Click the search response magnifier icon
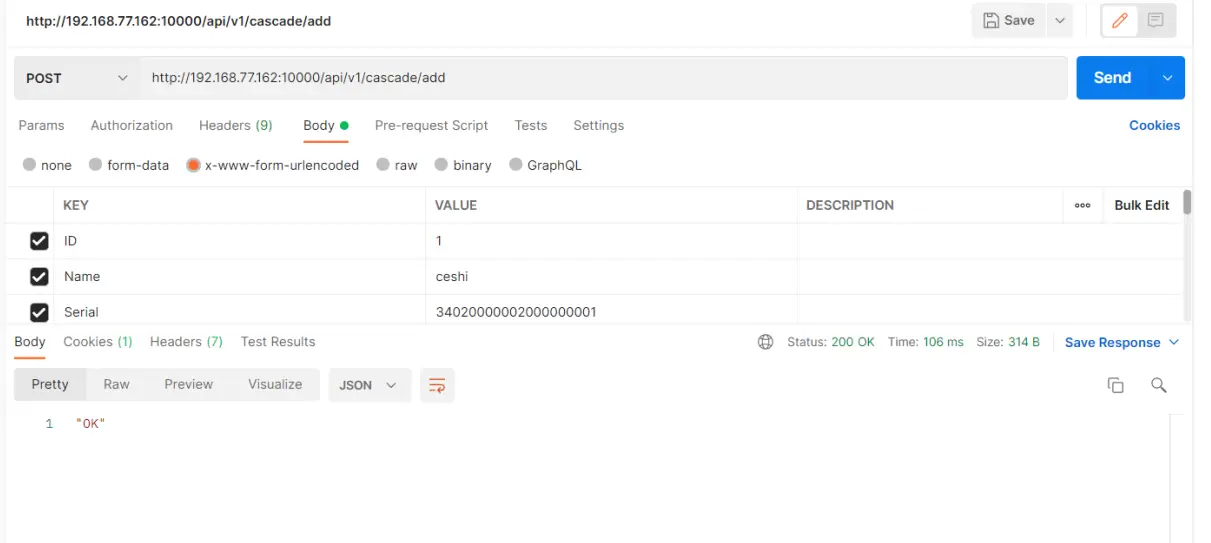This screenshot has height=543, width=1211. click(1159, 385)
